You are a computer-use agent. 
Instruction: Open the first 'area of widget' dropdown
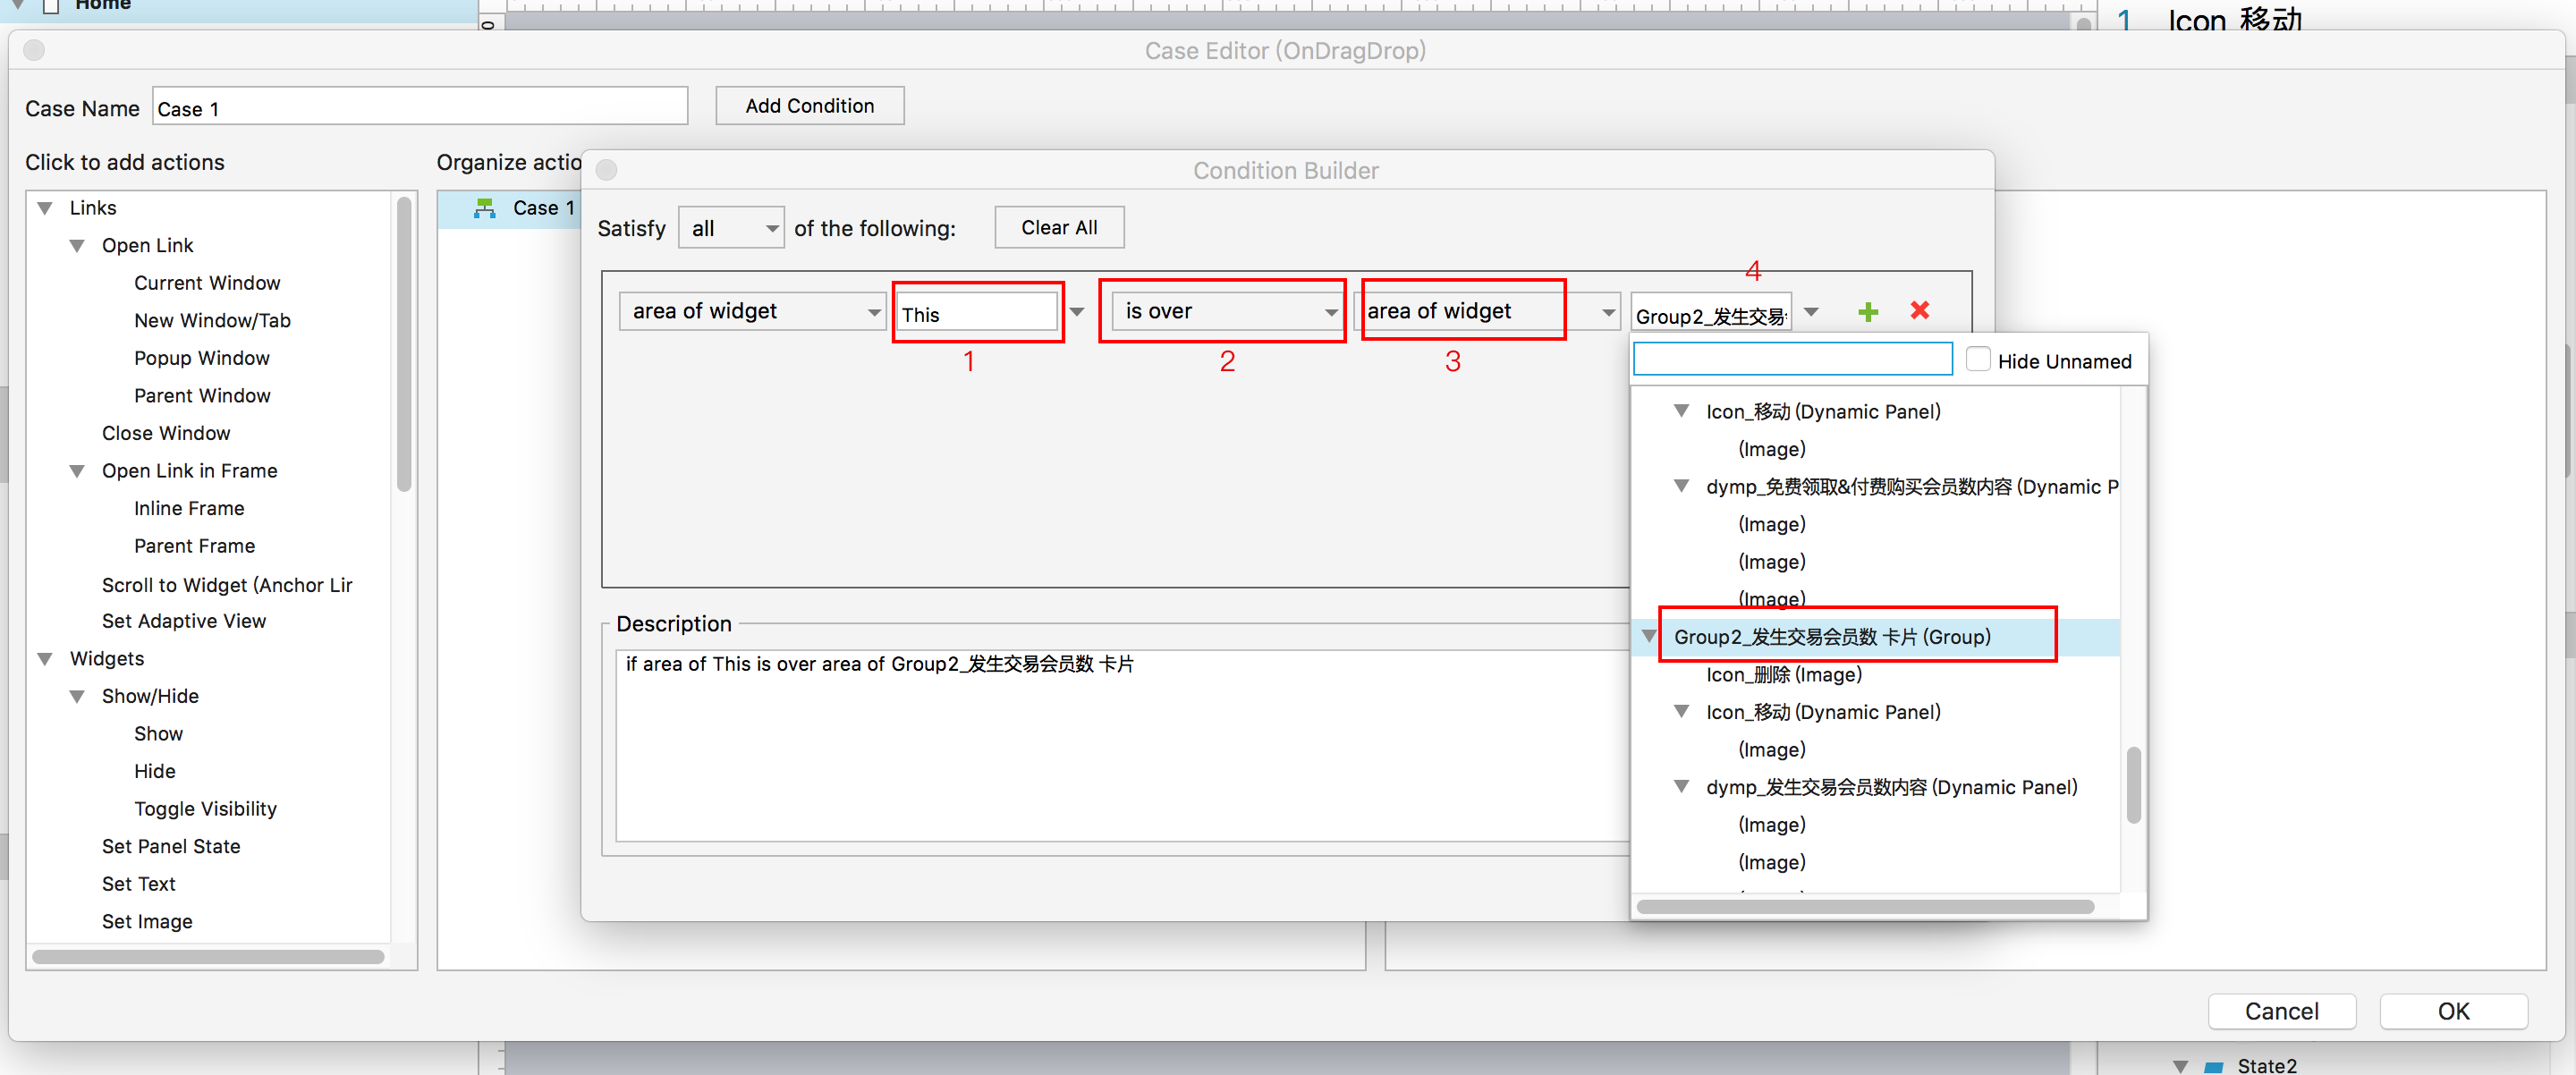752,312
